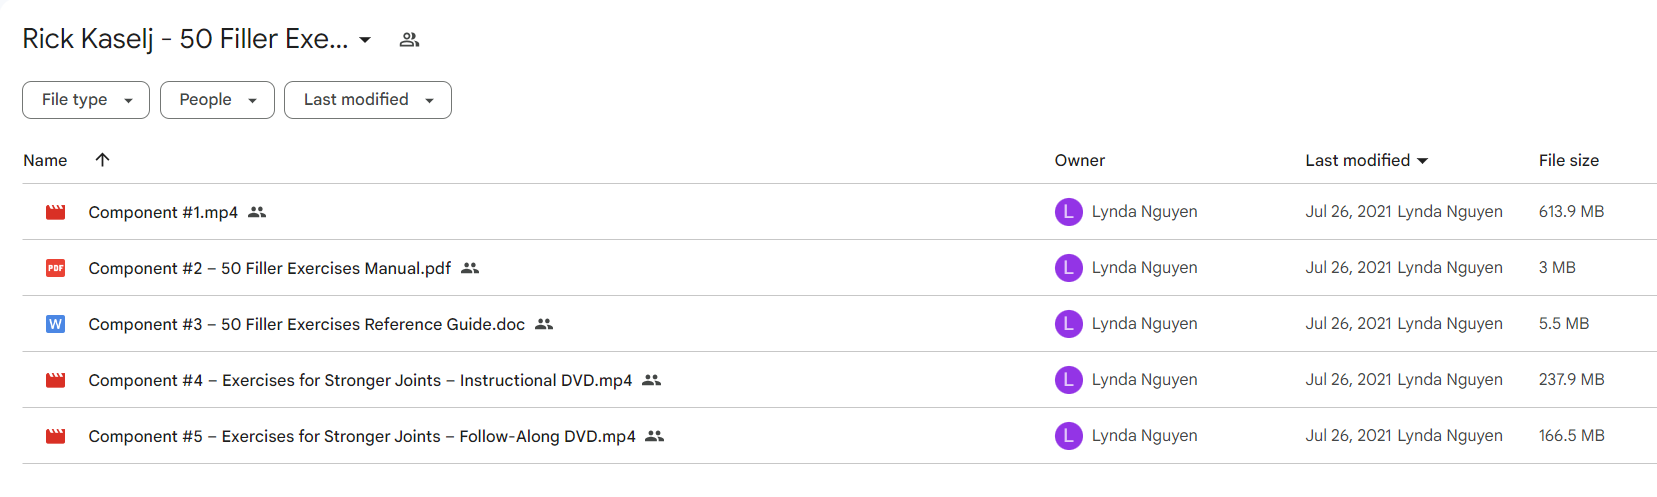The width and height of the screenshot is (1657, 497).
Task: Click Lynda Nguyen avatar on Component #2 row
Action: 1069,268
